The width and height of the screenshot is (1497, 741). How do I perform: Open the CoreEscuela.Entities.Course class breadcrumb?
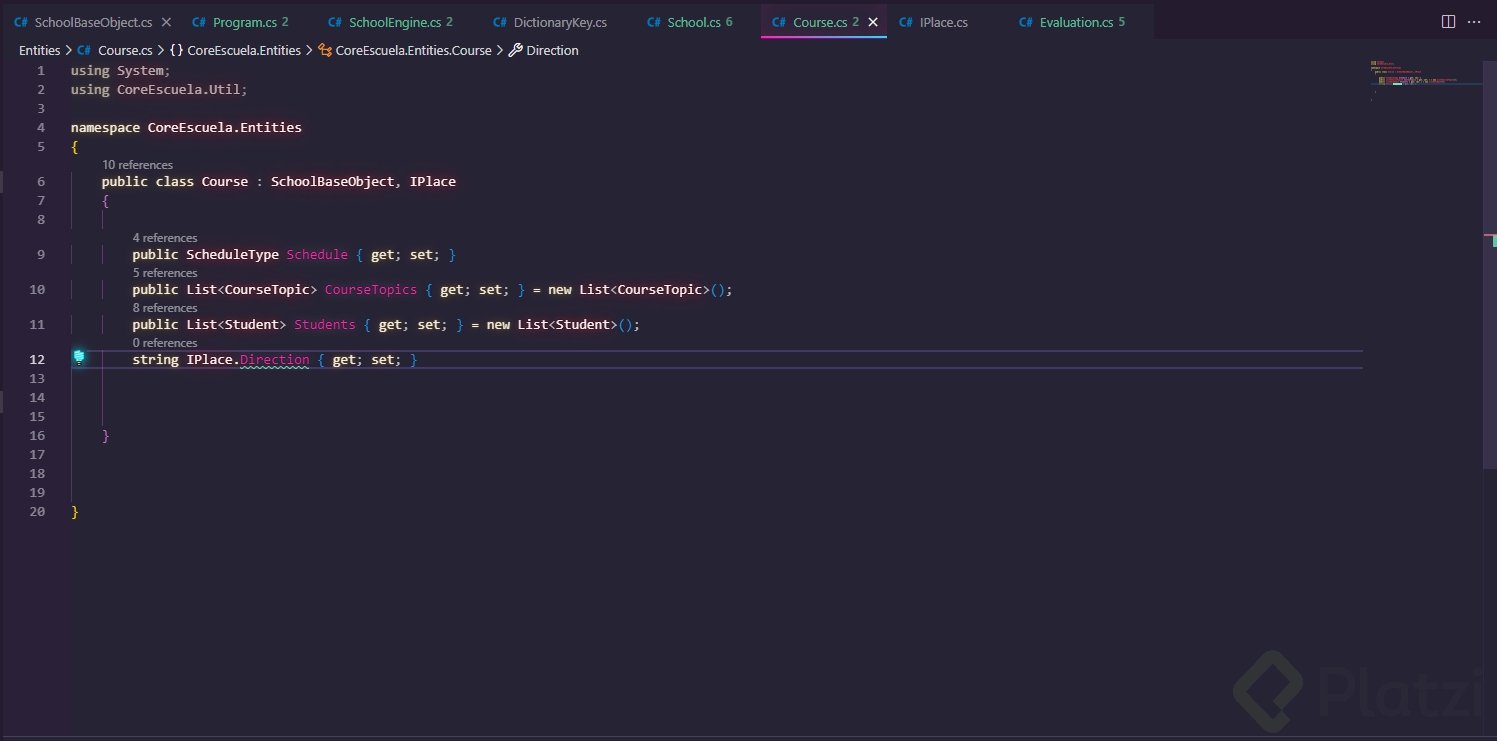[x=414, y=50]
